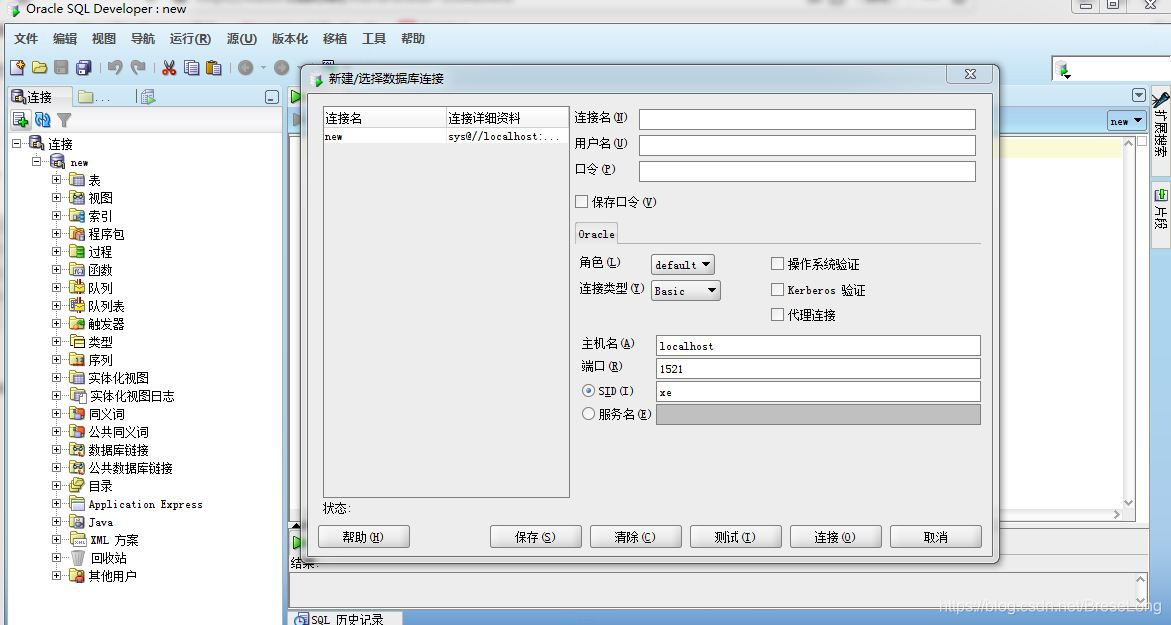Image resolution: width=1171 pixels, height=625 pixels.
Task: Expand the Application Express tree node
Action: 56,503
